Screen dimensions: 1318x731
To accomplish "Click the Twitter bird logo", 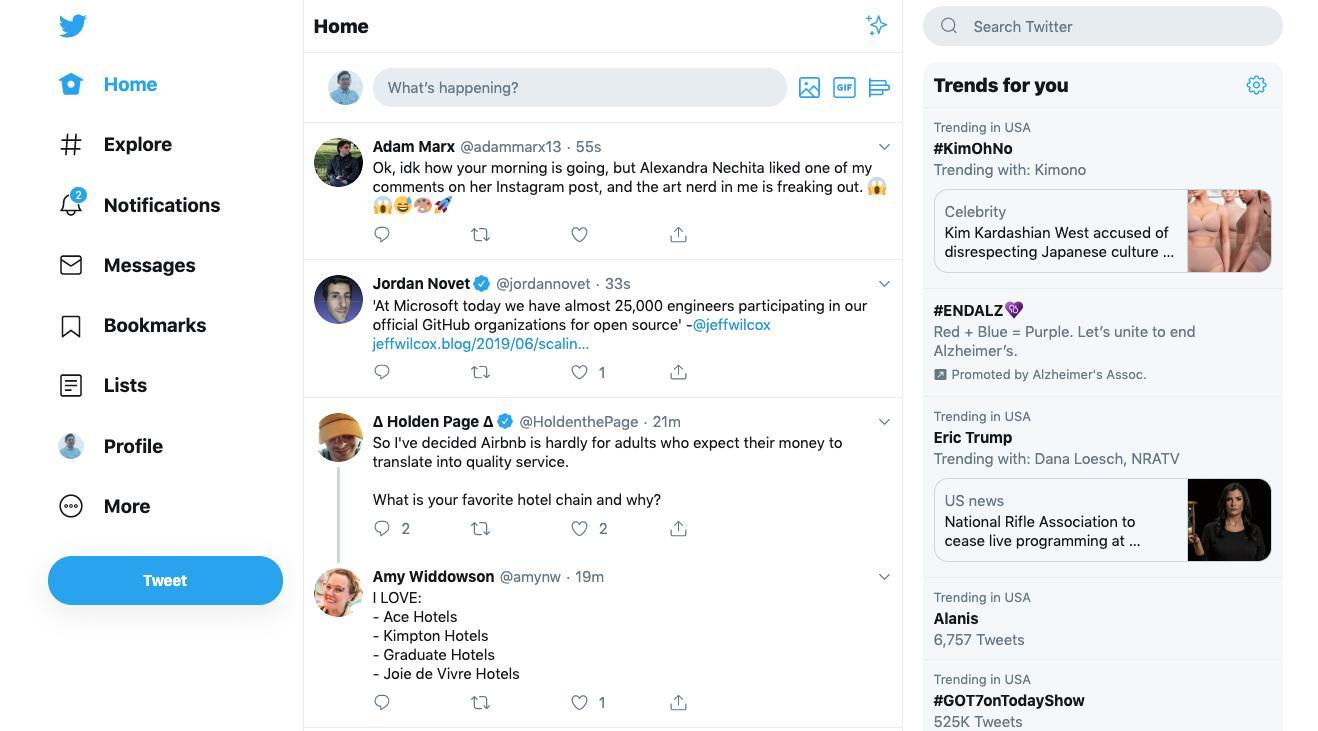I will click(x=73, y=25).
